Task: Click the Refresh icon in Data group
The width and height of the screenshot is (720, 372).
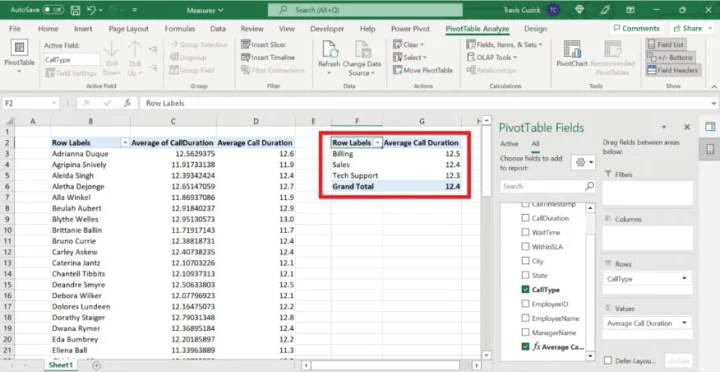Action: pyautogui.click(x=329, y=50)
